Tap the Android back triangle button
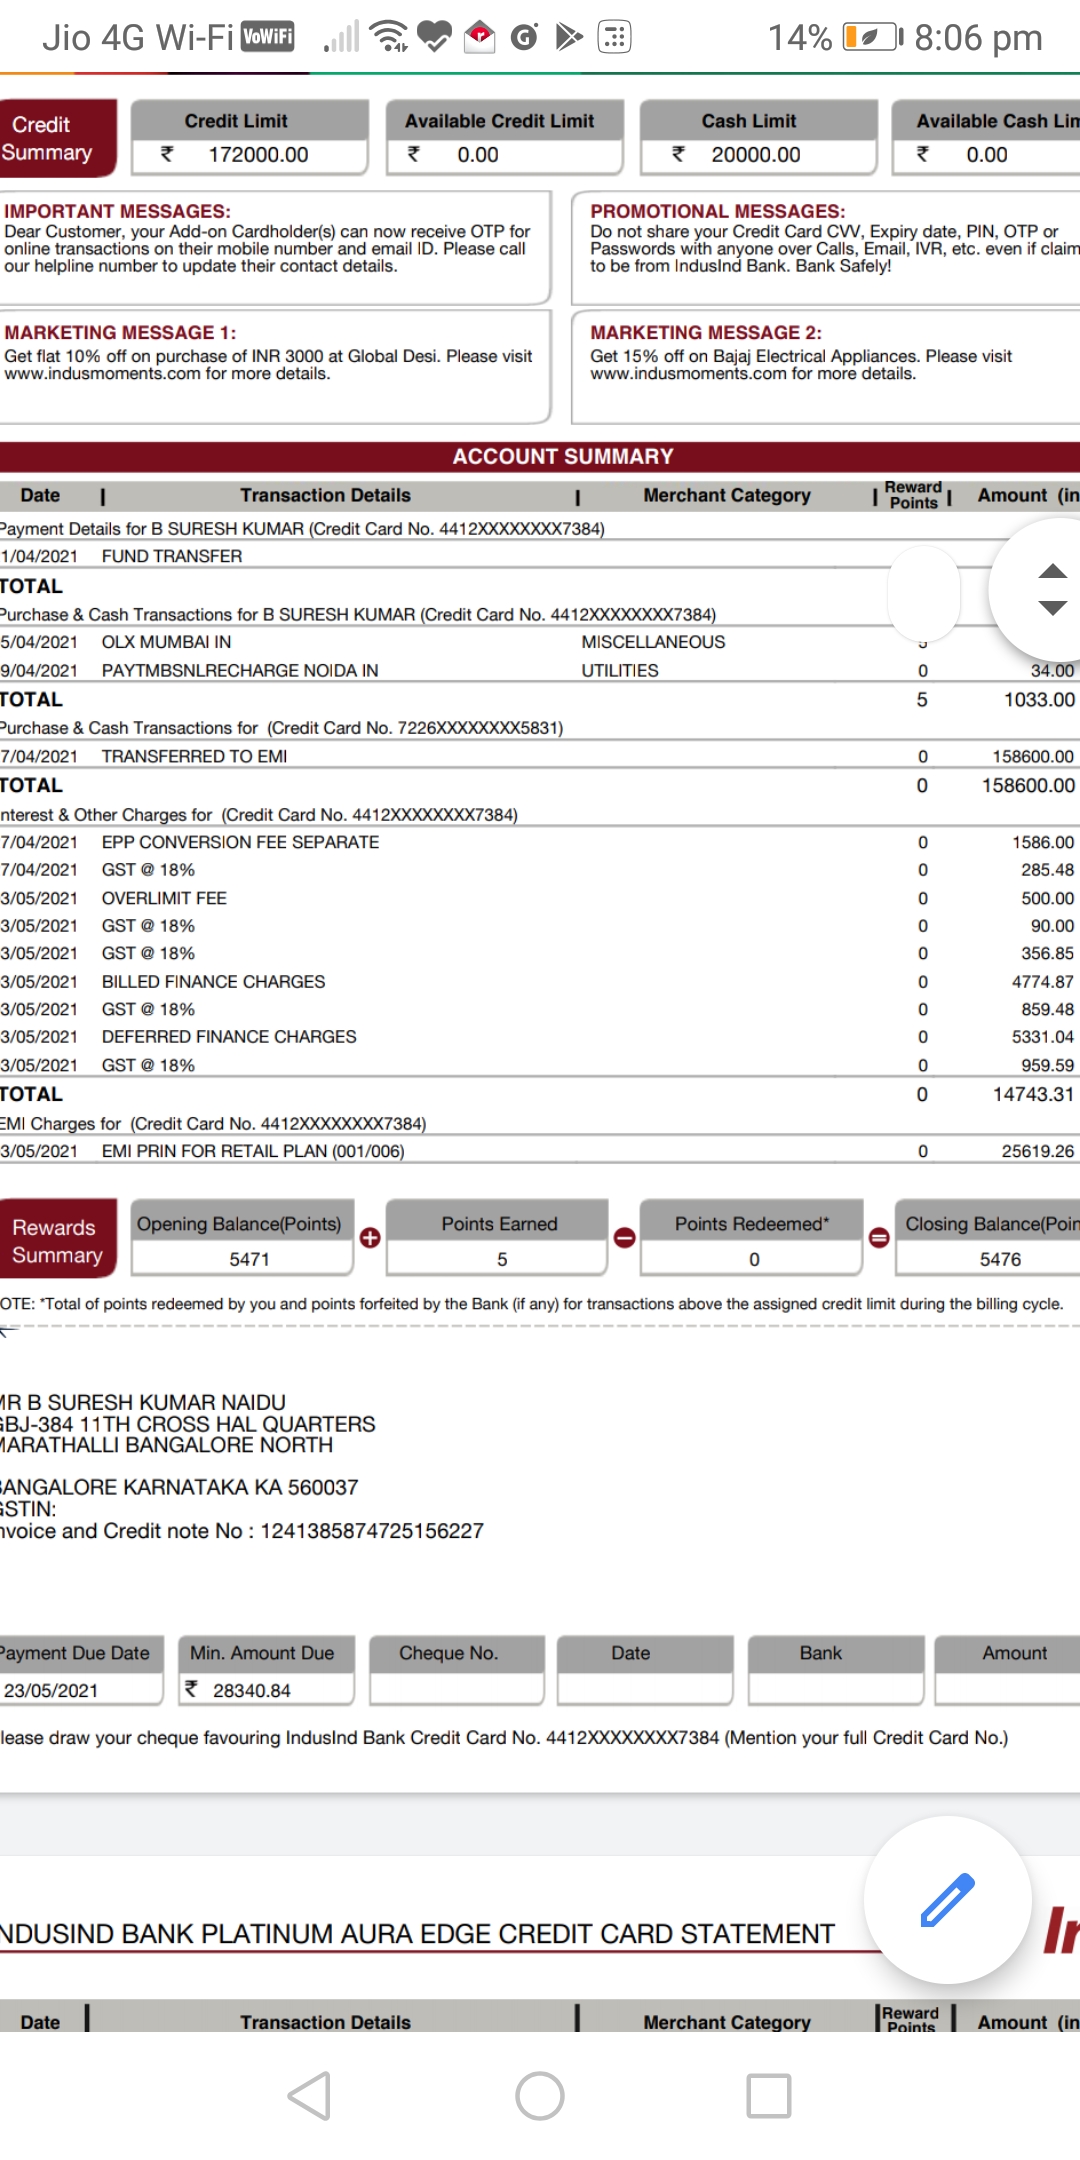This screenshot has height=2160, width=1080. [310, 2096]
